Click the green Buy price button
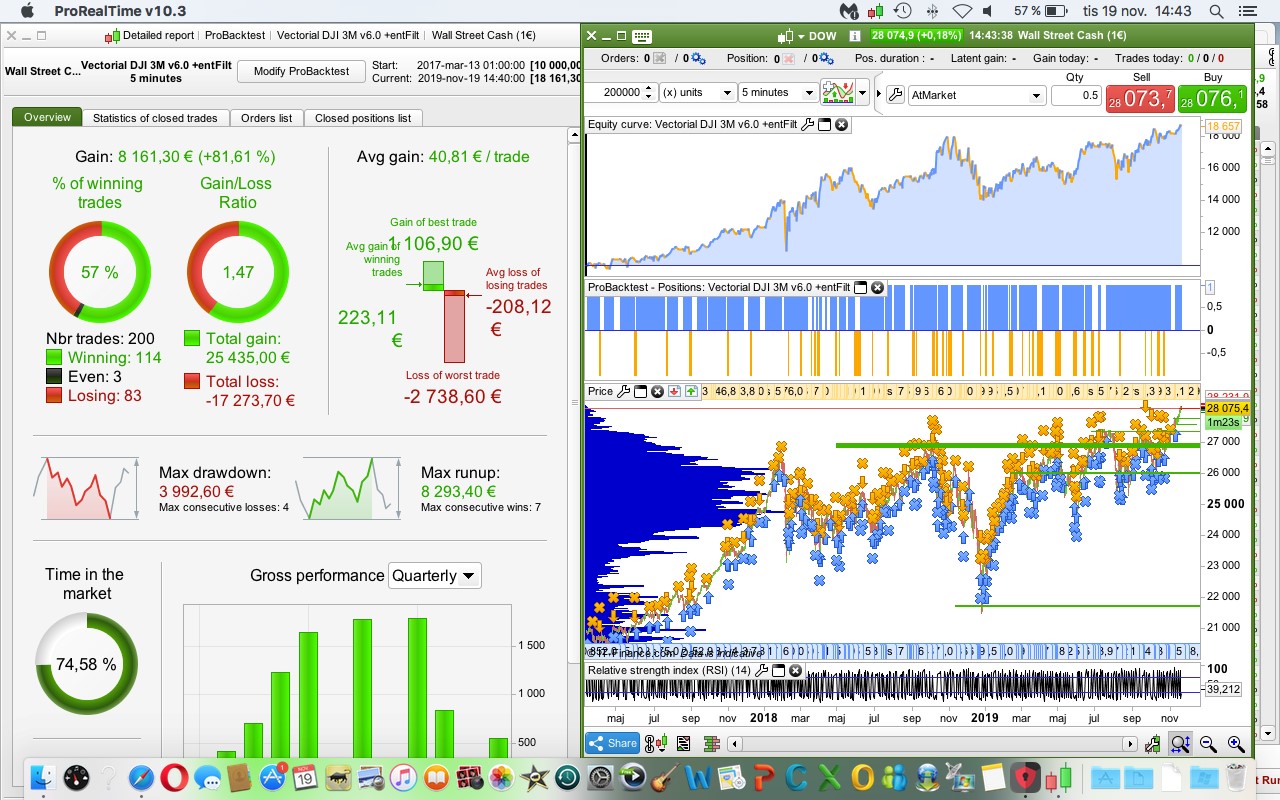 [1213, 99]
